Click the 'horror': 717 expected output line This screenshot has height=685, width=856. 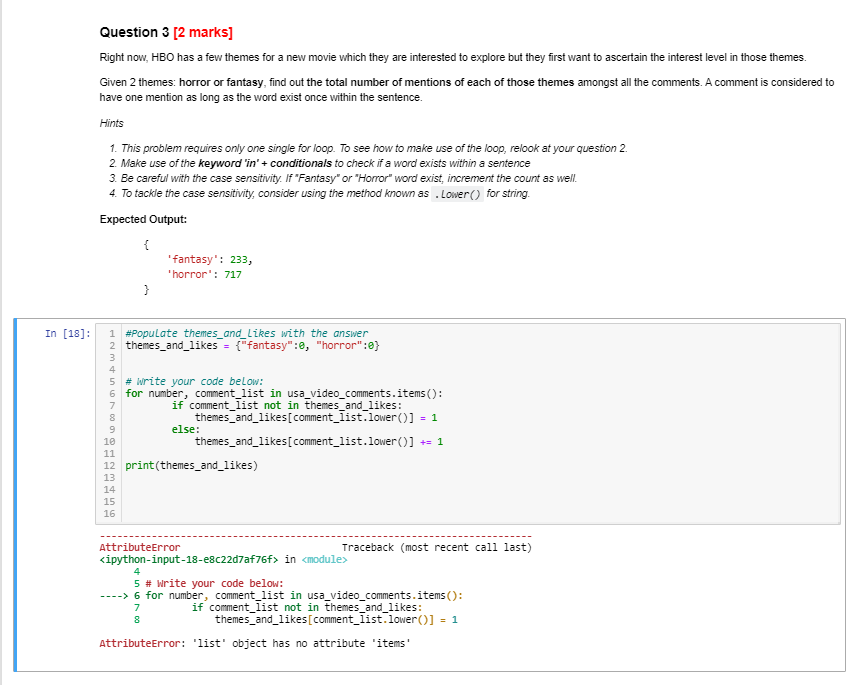tap(204, 275)
